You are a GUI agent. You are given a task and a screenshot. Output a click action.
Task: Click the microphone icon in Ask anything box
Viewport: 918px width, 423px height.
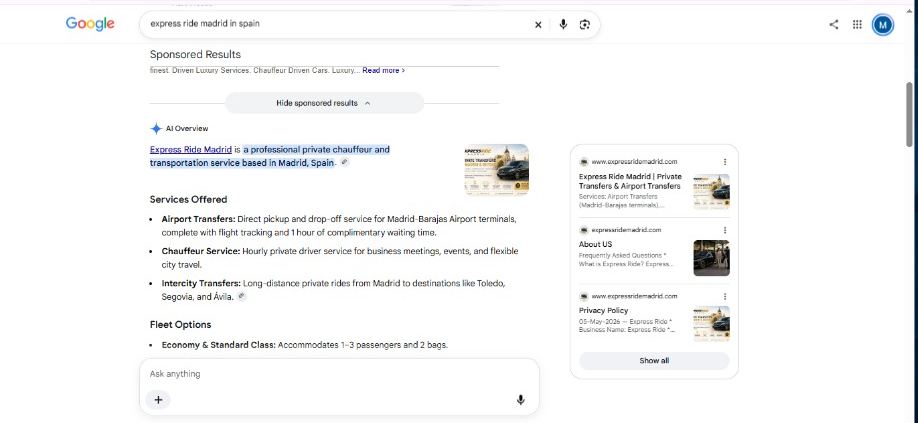[x=520, y=400]
